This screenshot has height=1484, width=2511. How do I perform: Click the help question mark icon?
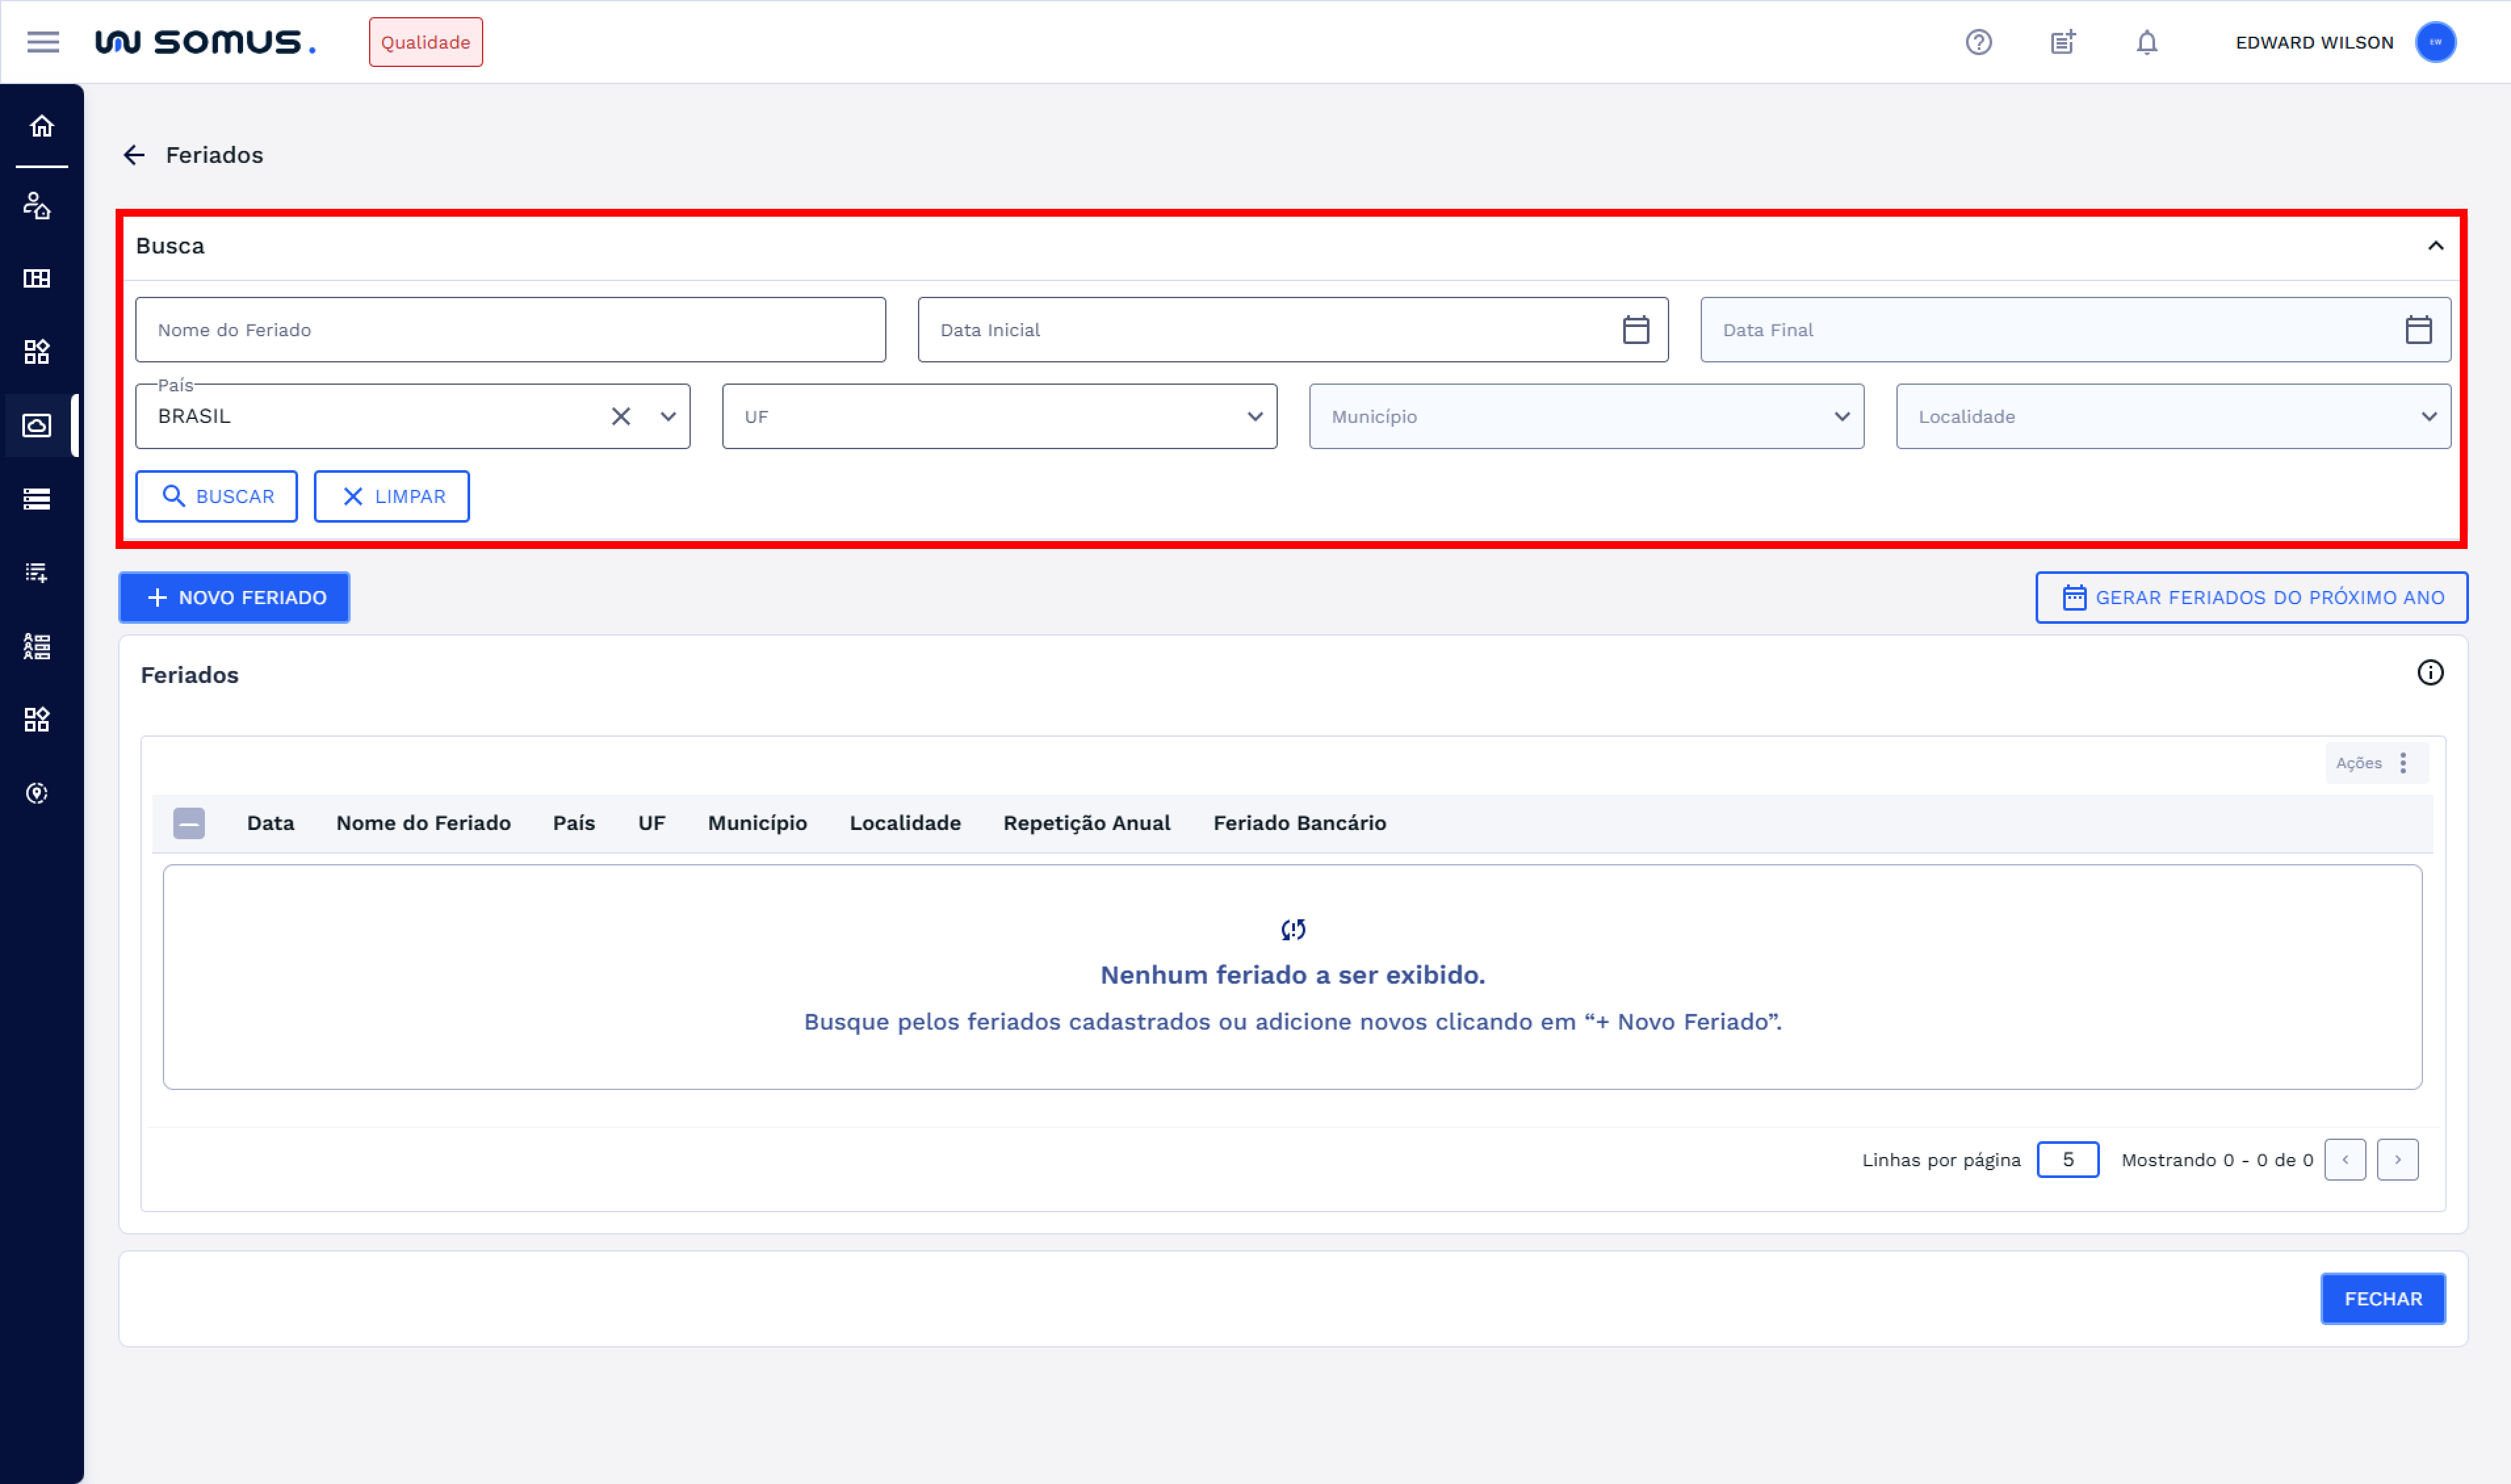(1978, 42)
